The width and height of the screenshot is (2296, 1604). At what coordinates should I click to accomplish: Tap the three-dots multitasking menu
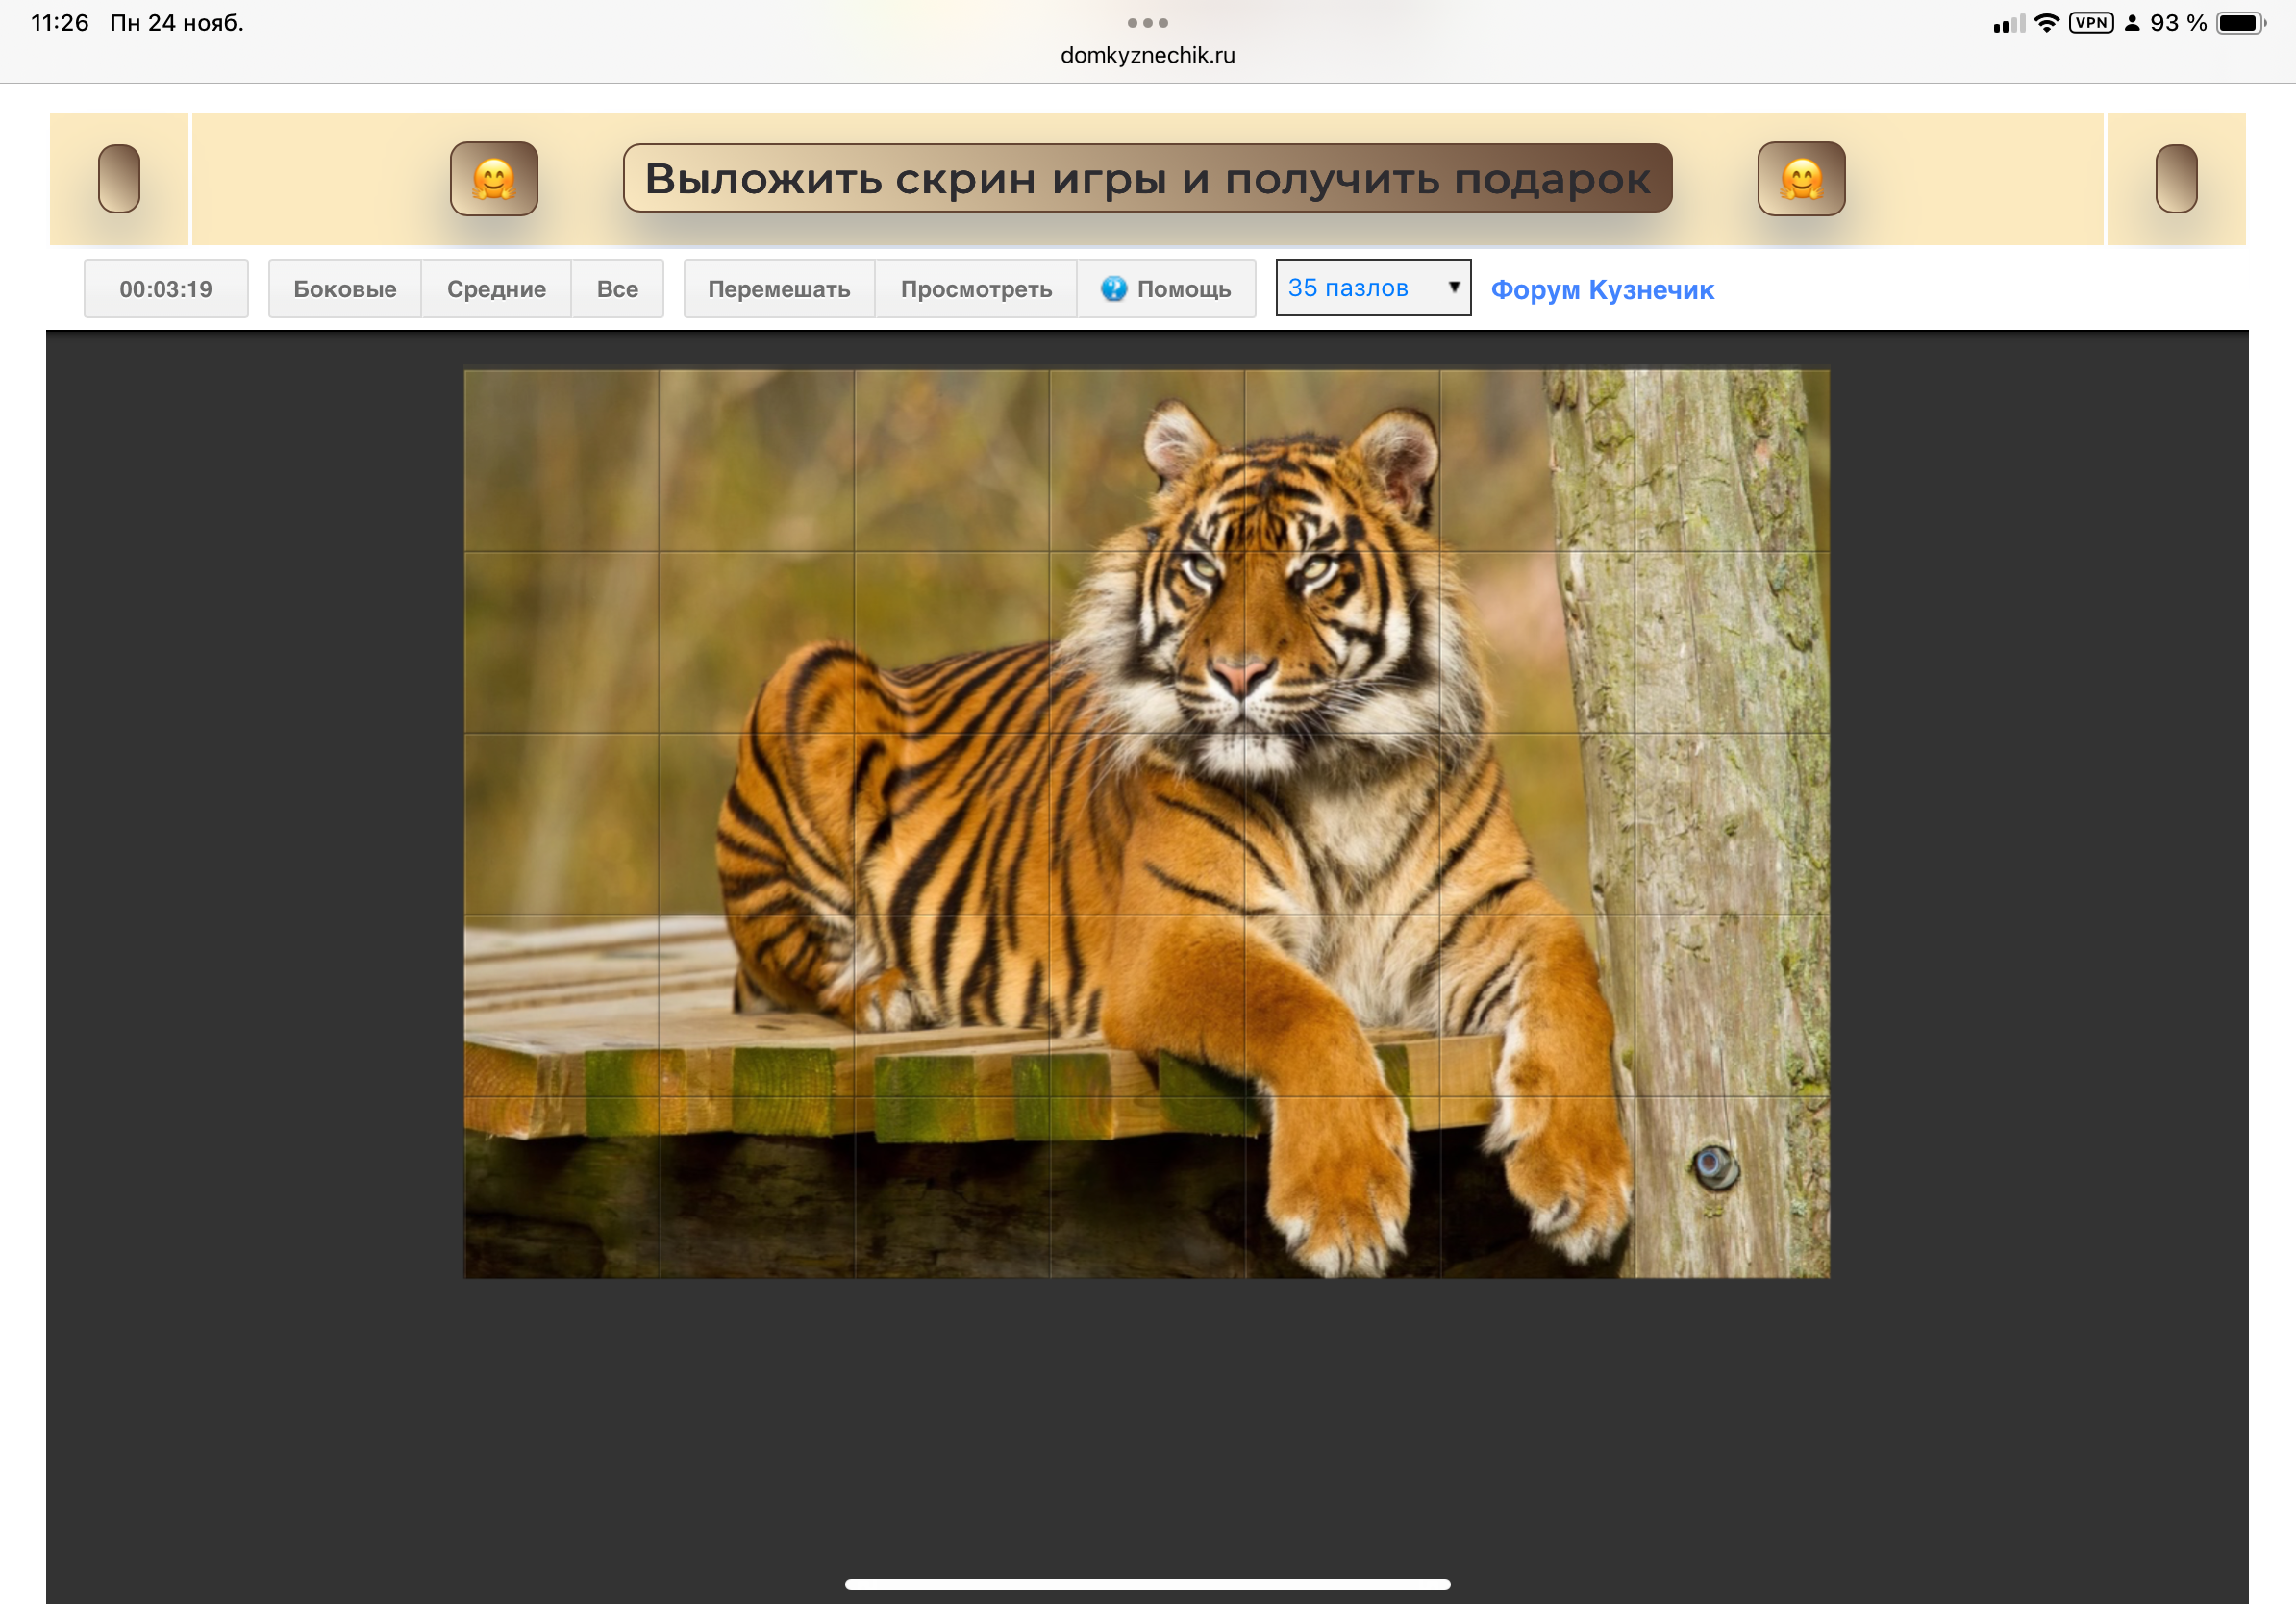pyautogui.click(x=1147, y=23)
